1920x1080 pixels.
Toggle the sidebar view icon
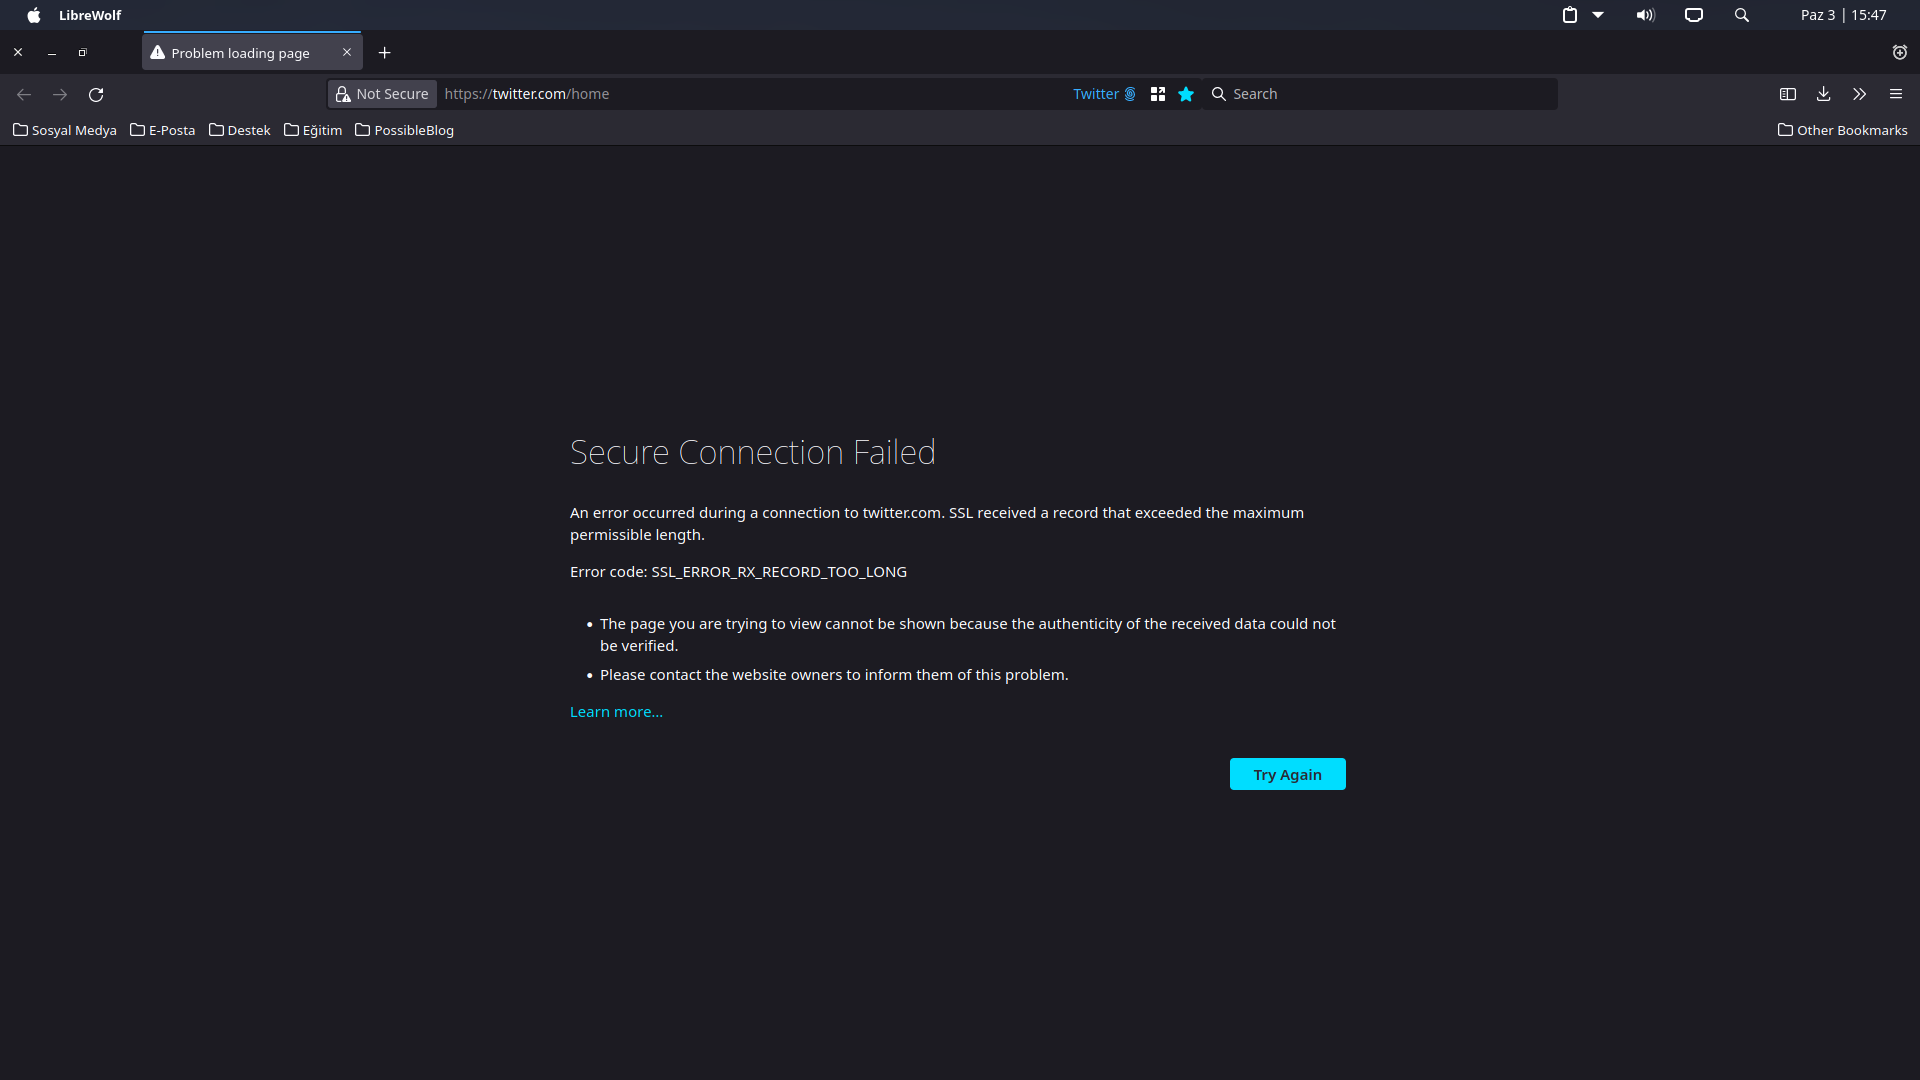pos(1788,94)
